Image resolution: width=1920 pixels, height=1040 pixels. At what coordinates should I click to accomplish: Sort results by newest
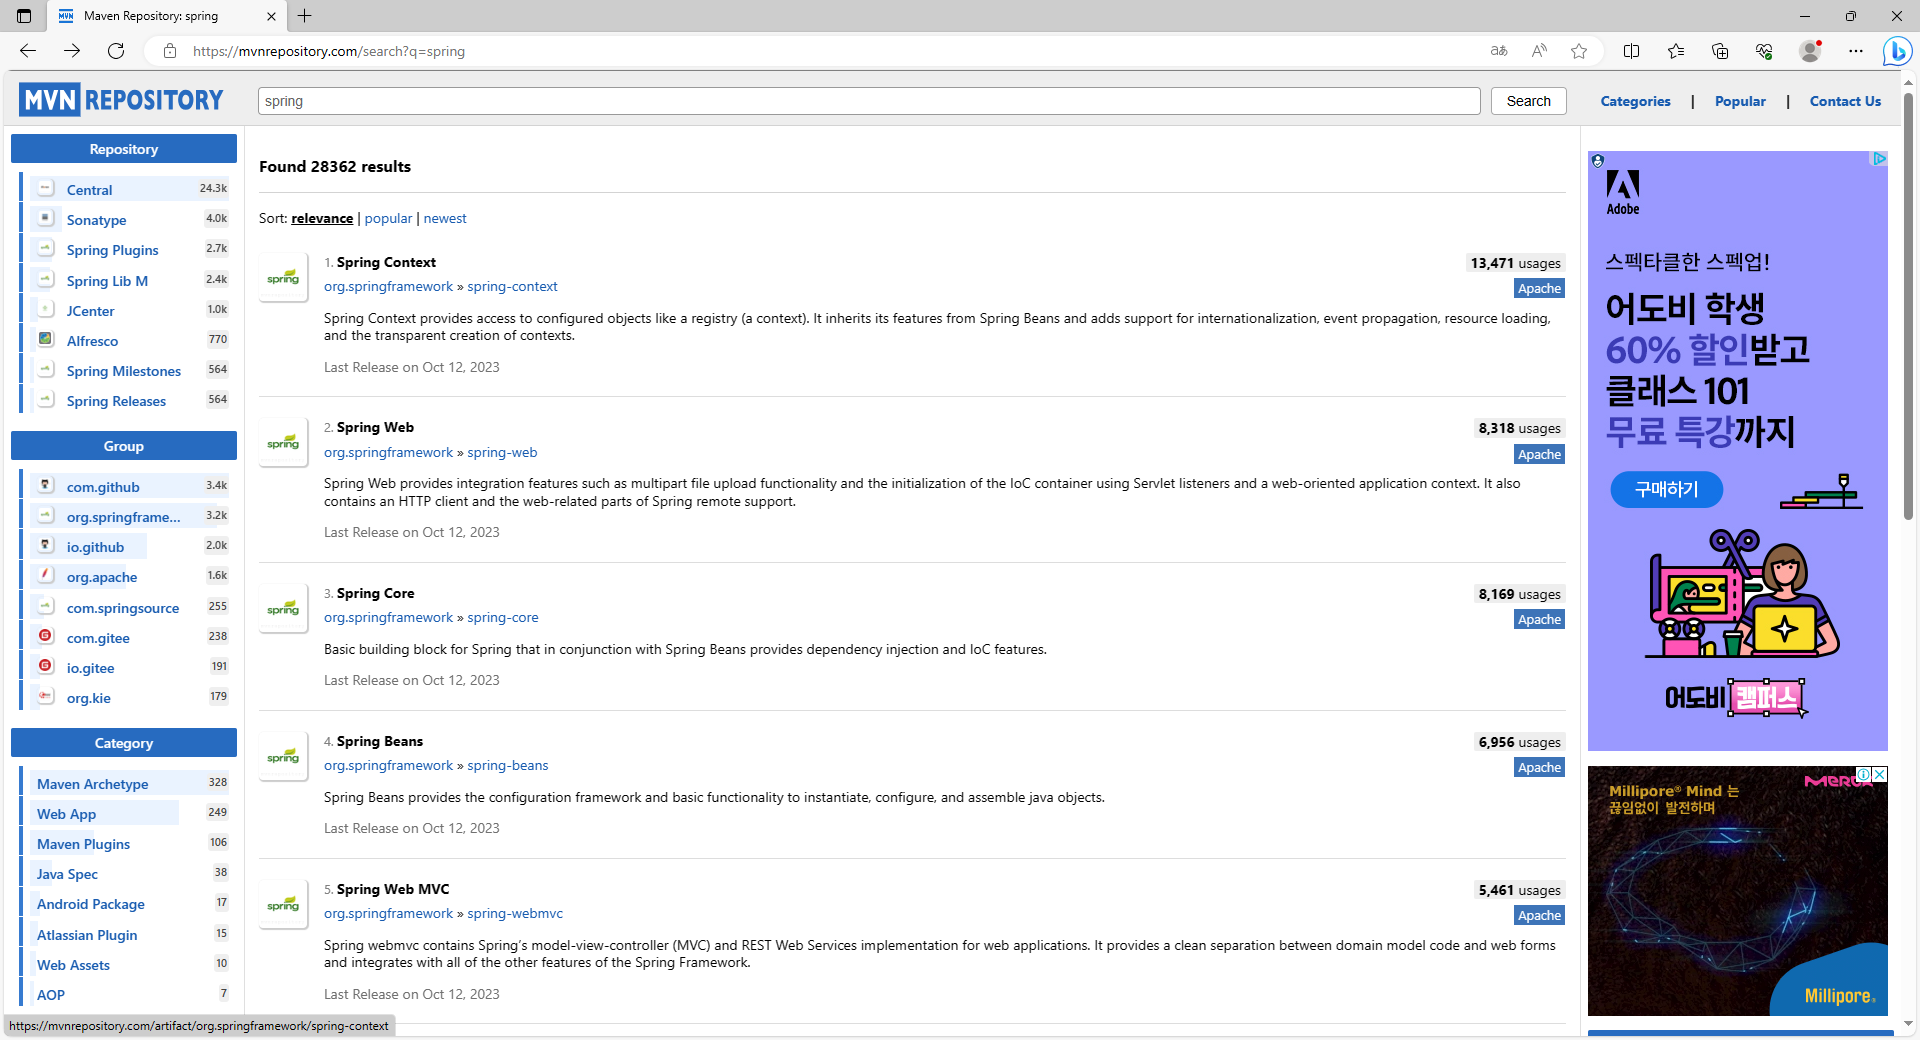(445, 218)
